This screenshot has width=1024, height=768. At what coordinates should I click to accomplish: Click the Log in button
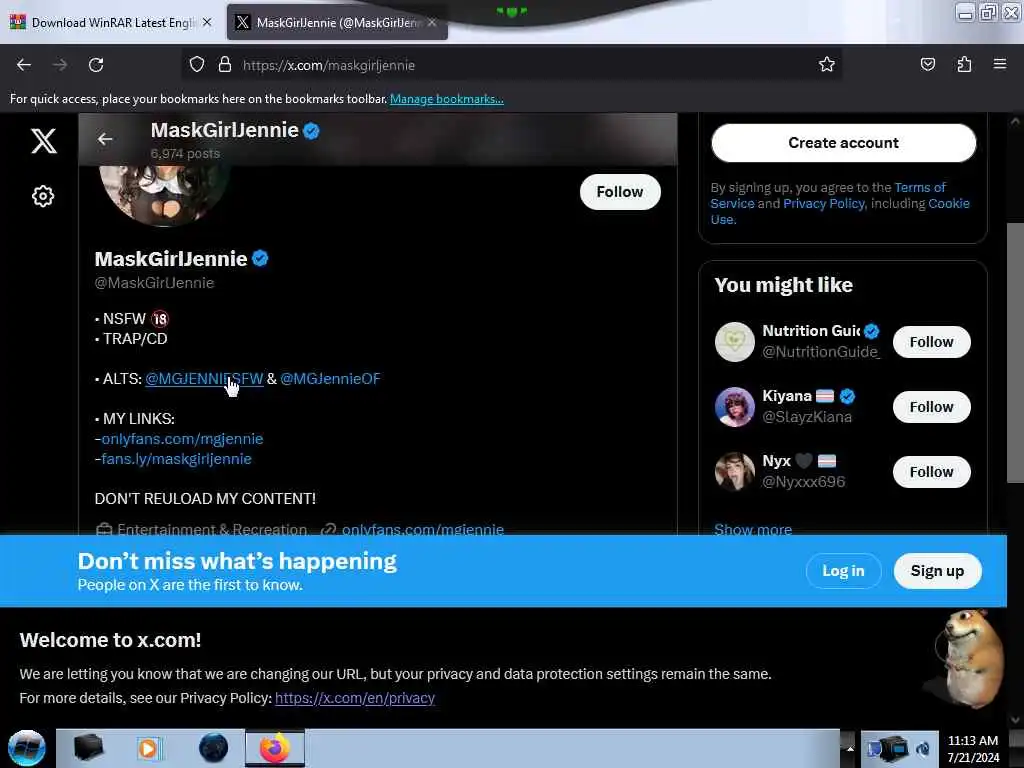coord(843,571)
